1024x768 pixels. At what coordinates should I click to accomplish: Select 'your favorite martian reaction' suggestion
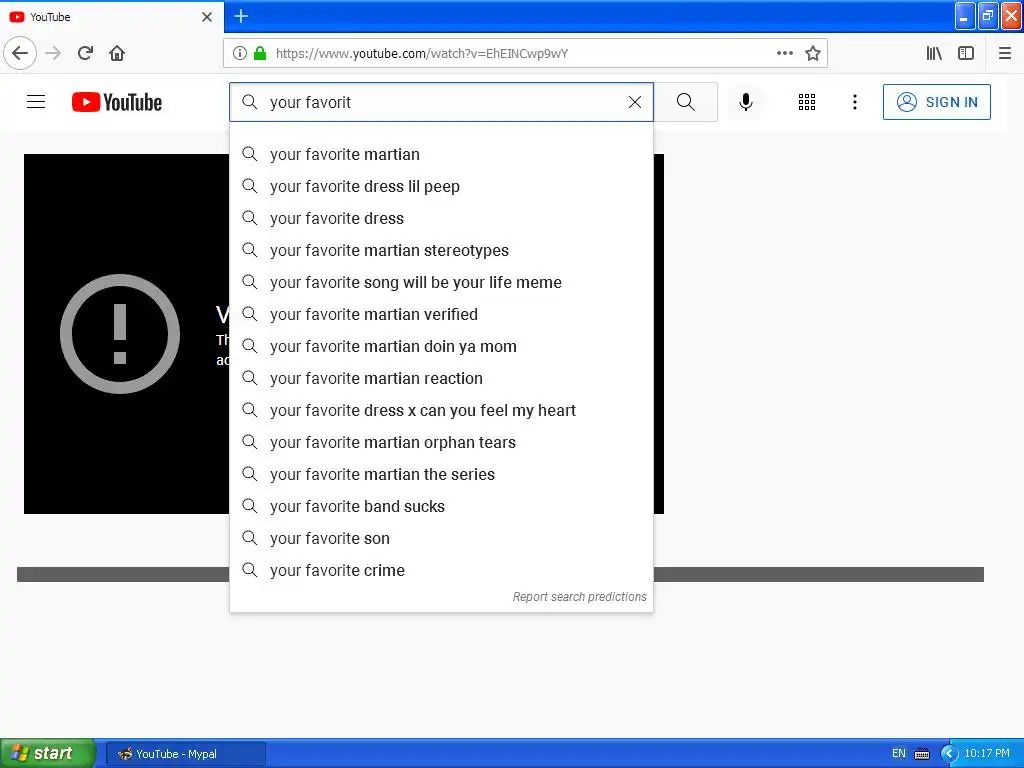441,378
